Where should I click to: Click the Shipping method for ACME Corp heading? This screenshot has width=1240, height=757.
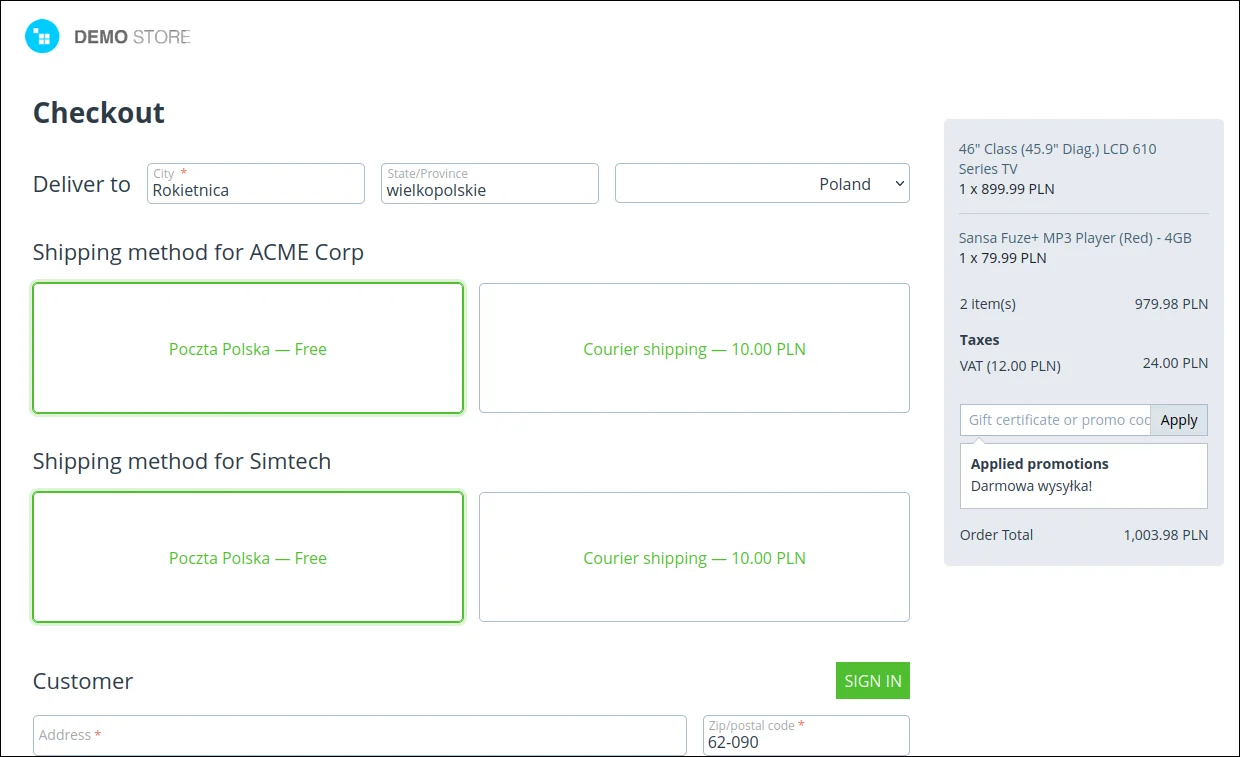click(x=198, y=252)
